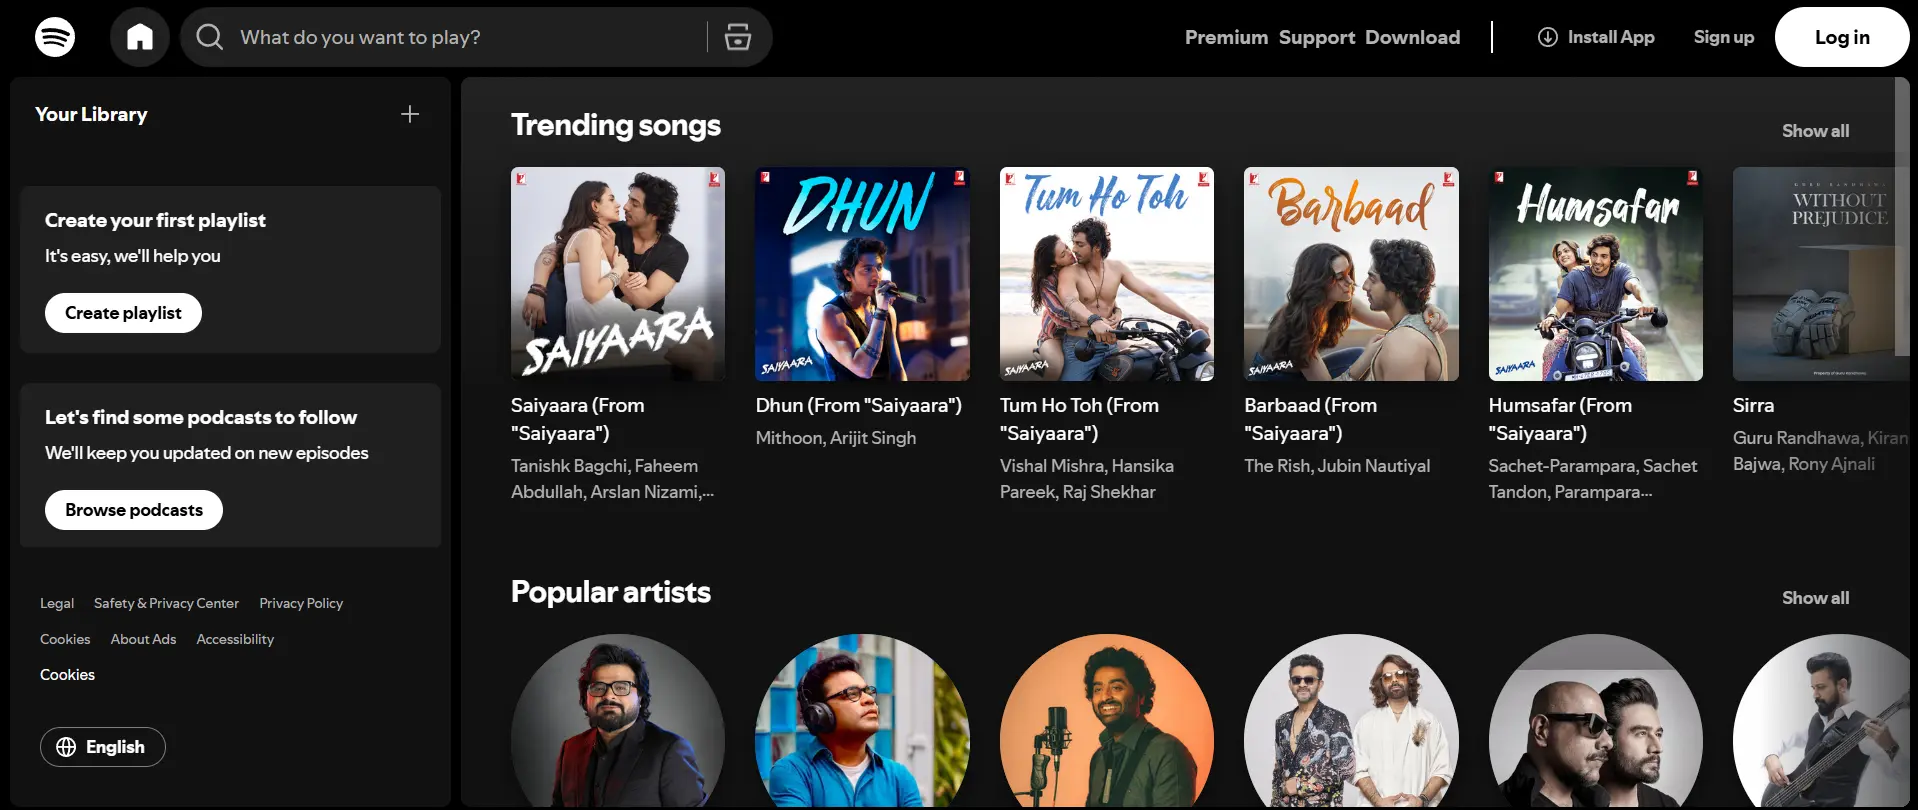1918x810 pixels.
Task: Open Safety & Privacy Center link
Action: 166,603
